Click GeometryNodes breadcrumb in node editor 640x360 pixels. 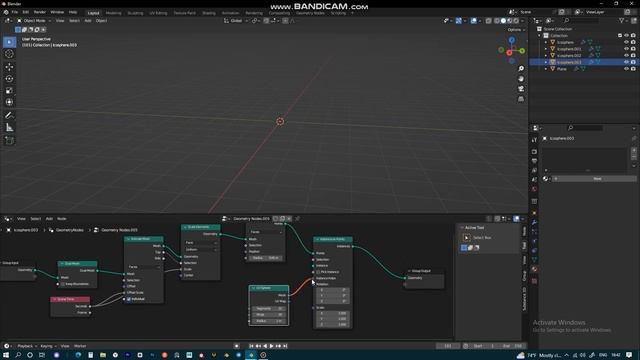(69, 230)
